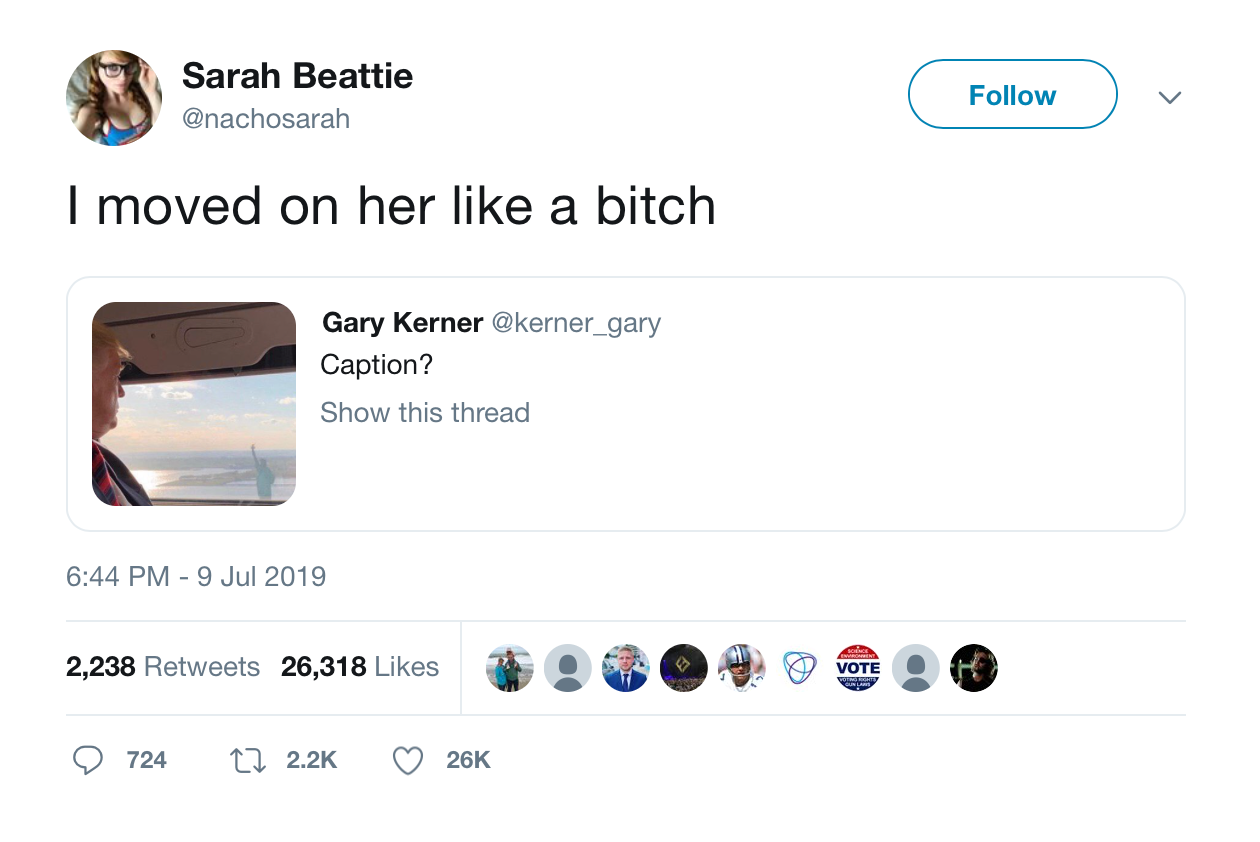The image size is (1260, 842).
Task: Click the man in blue suit avatar
Action: point(626,668)
